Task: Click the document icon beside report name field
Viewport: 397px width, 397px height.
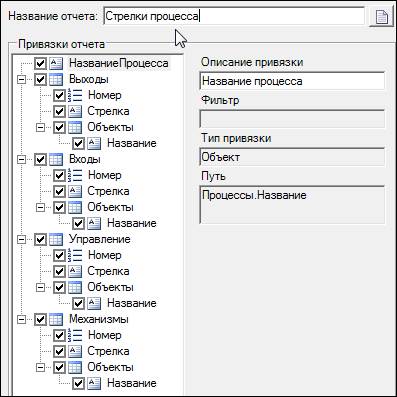Action: (382, 16)
